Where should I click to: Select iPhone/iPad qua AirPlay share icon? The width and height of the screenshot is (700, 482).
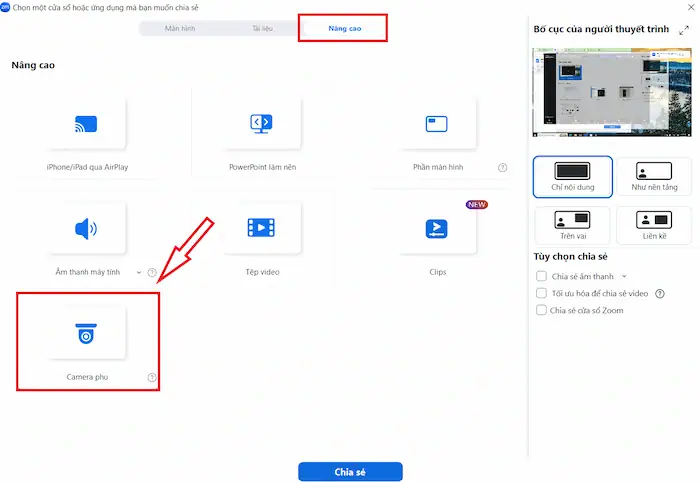point(87,124)
